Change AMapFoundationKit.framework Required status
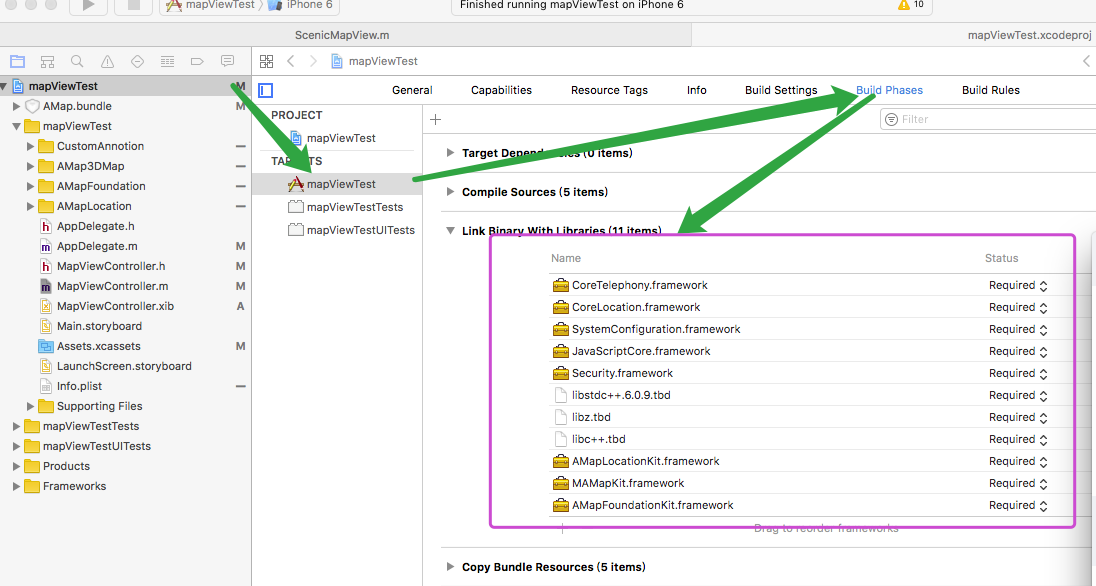 coord(1018,505)
